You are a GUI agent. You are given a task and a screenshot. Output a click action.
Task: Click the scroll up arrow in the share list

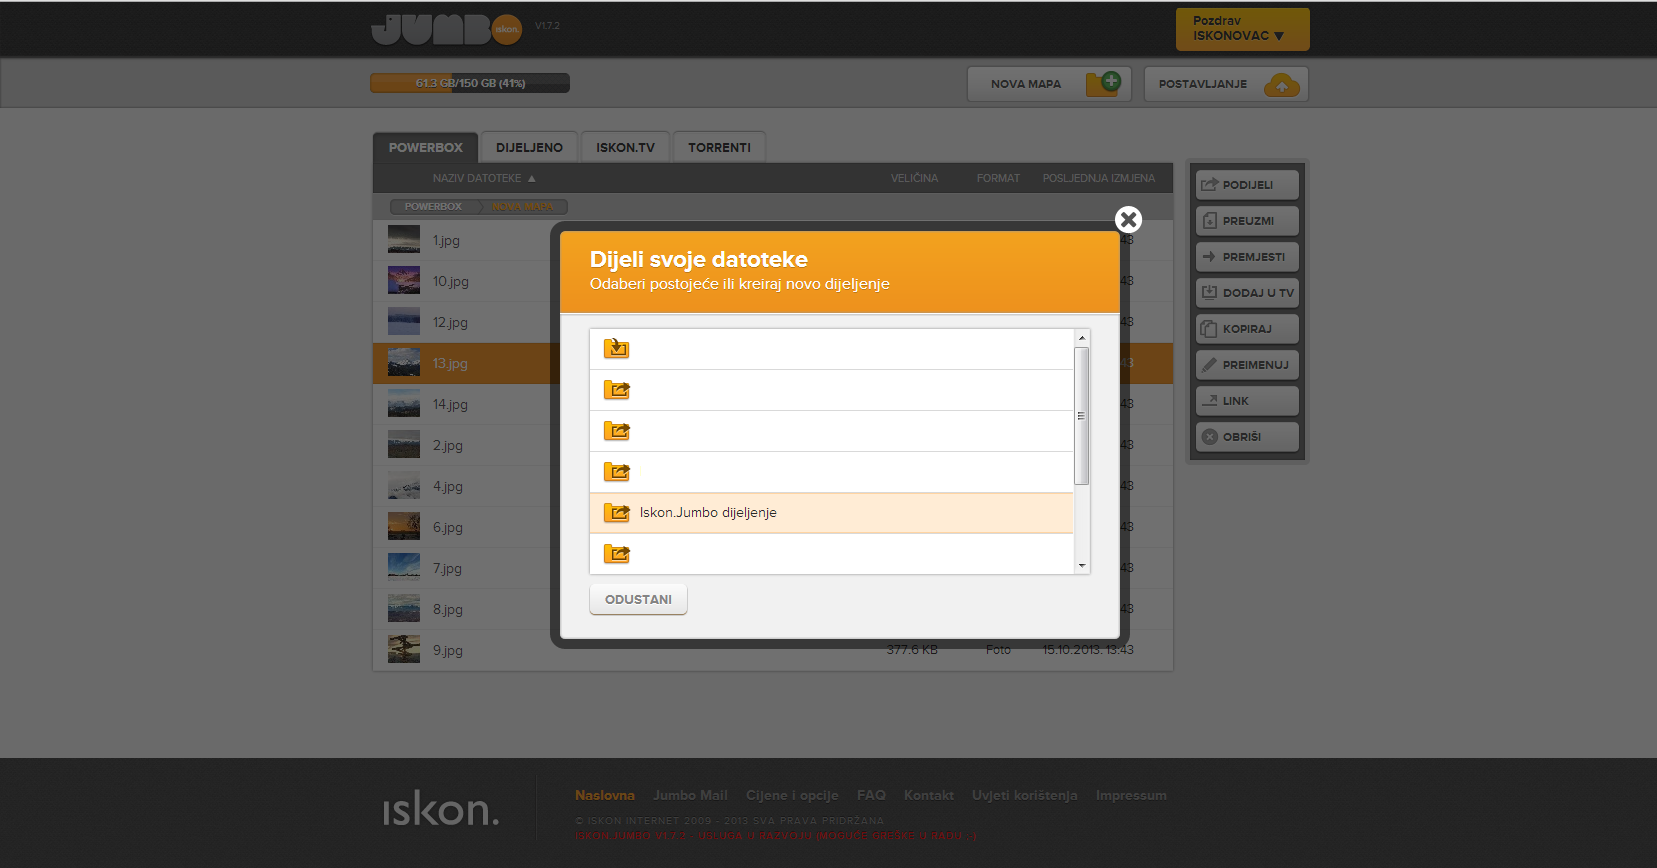(1081, 338)
